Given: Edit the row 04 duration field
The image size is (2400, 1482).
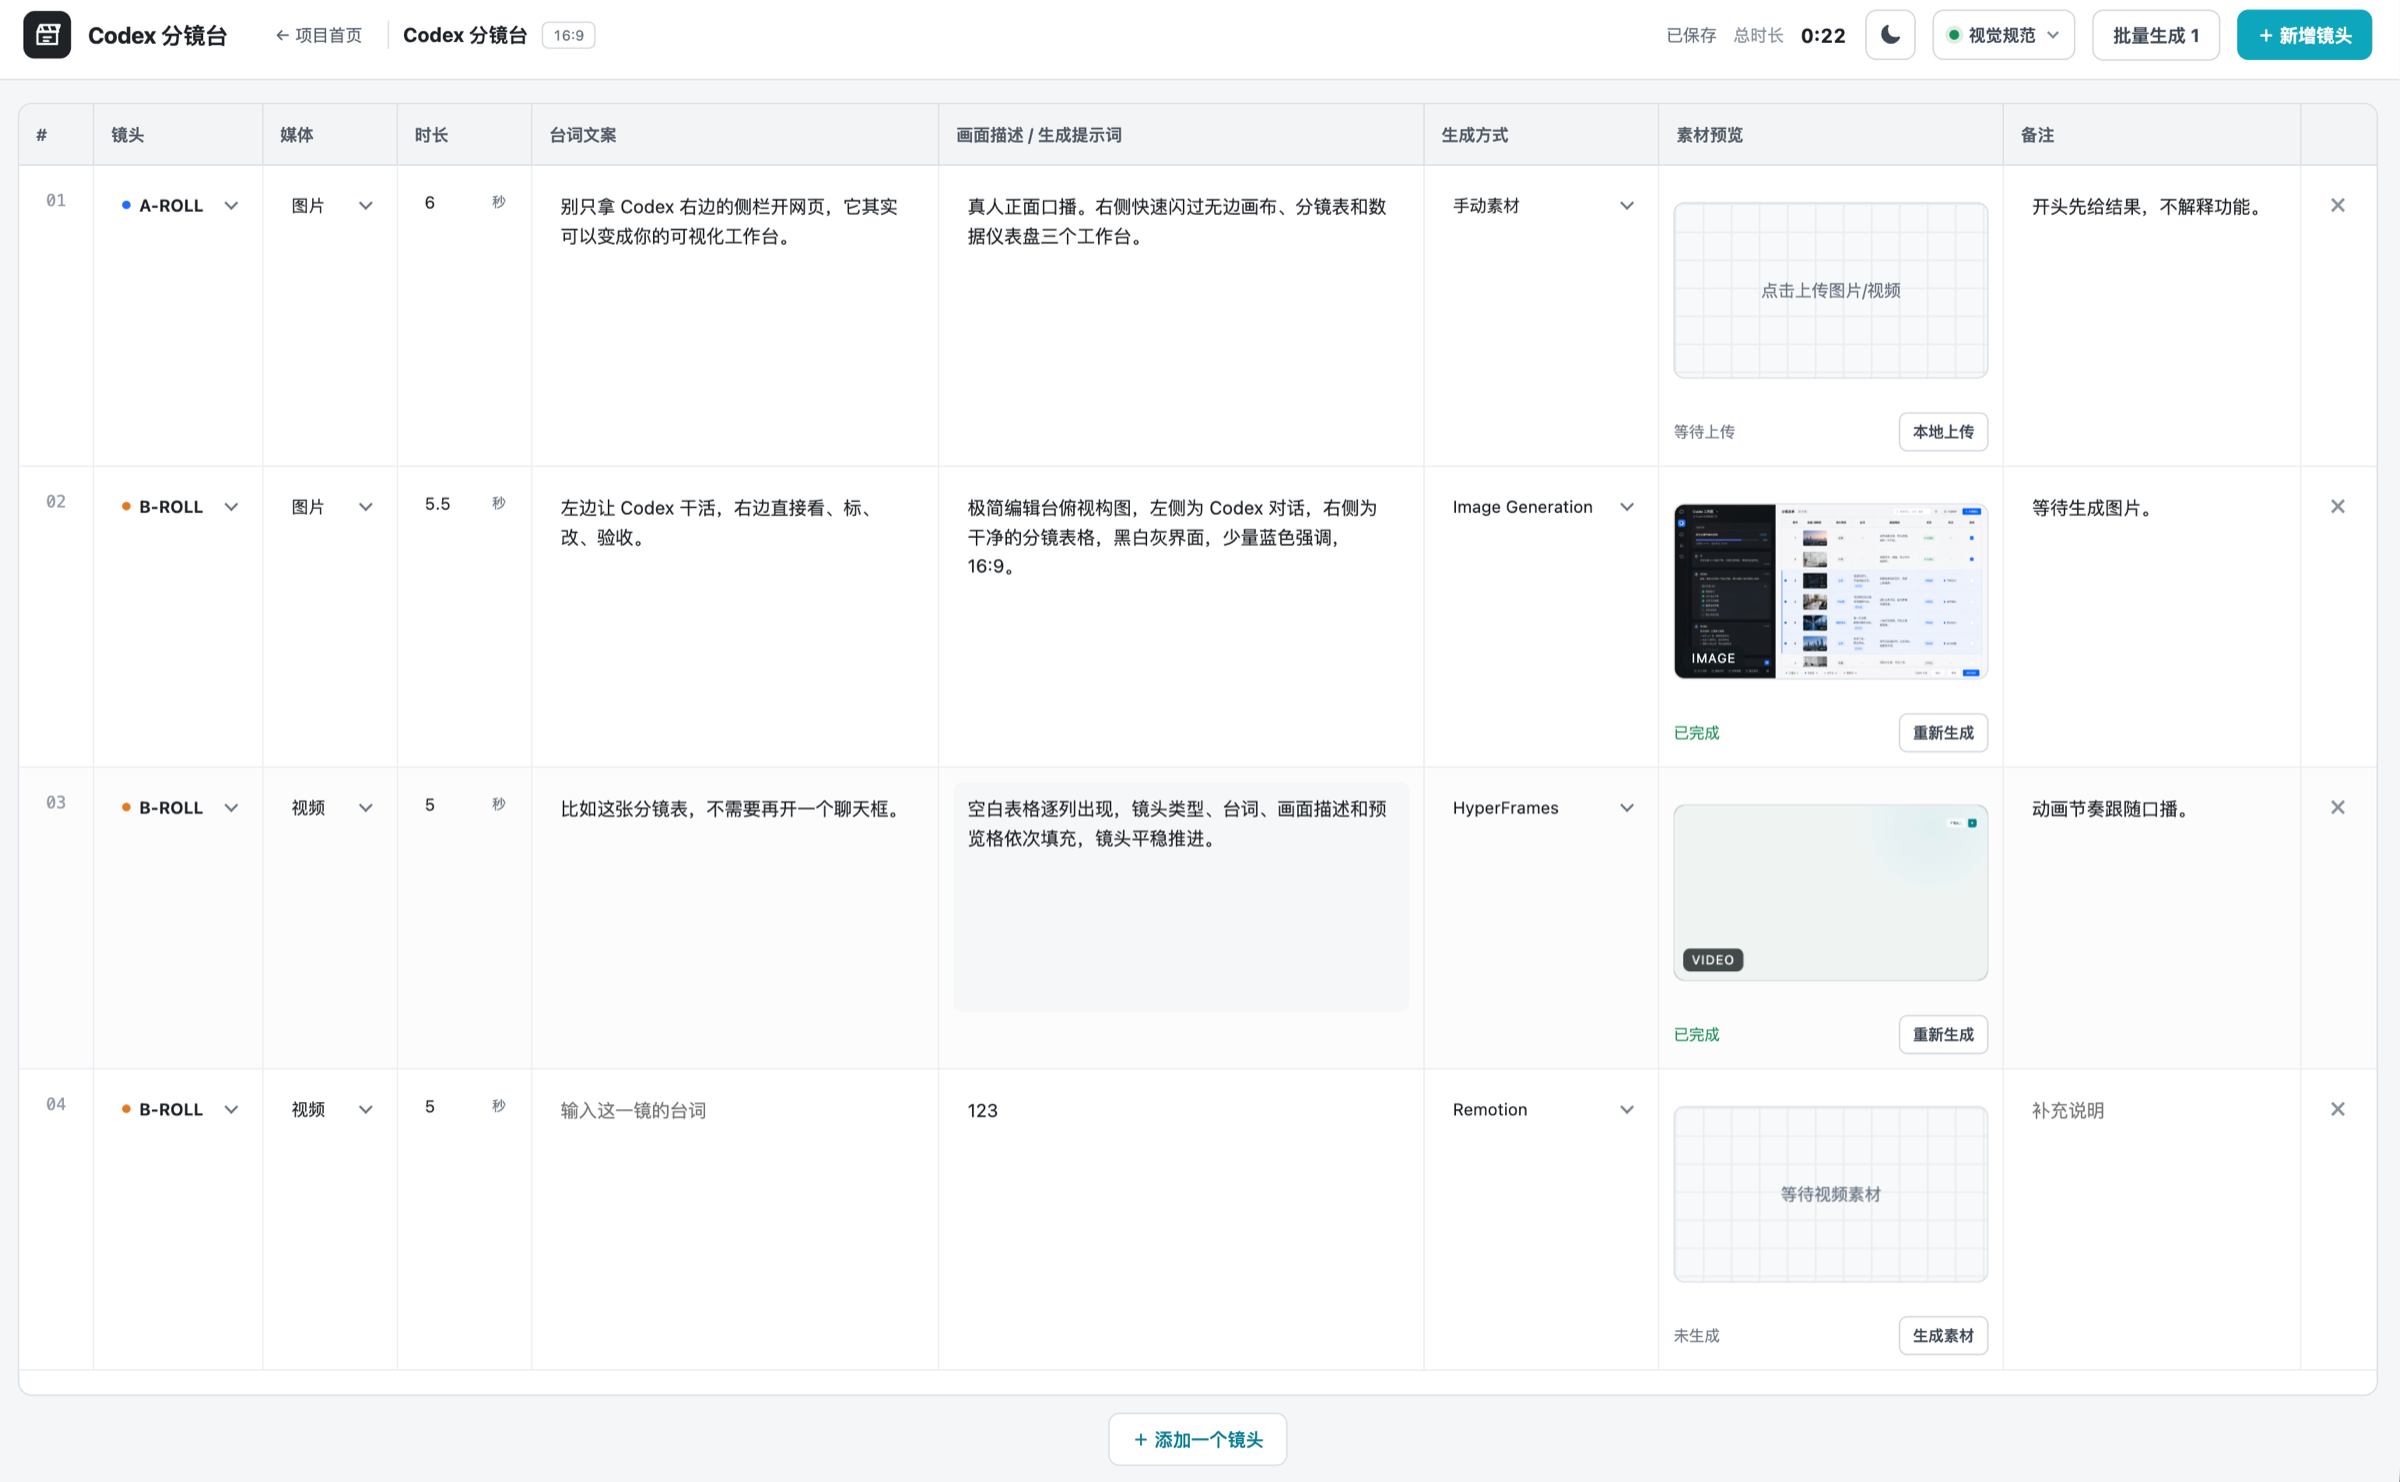Looking at the screenshot, I should pos(448,1107).
